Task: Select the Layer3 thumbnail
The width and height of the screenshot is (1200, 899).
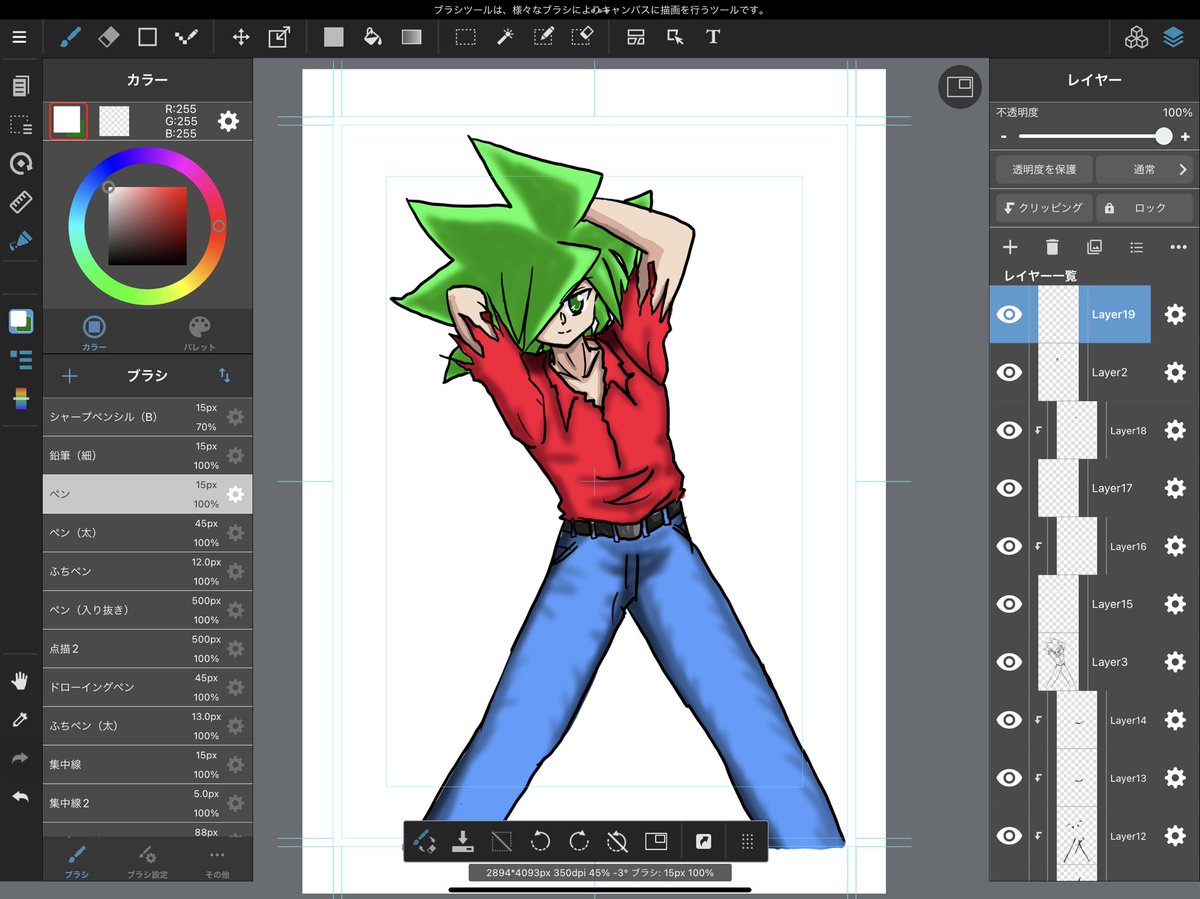Action: [1058, 662]
